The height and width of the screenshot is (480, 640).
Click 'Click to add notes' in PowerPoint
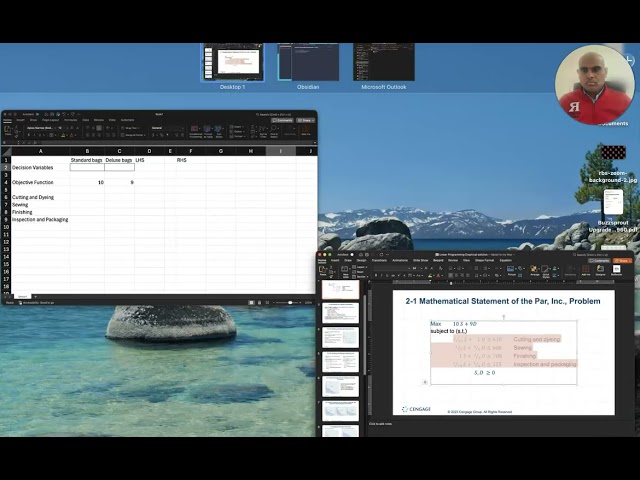tap(380, 424)
